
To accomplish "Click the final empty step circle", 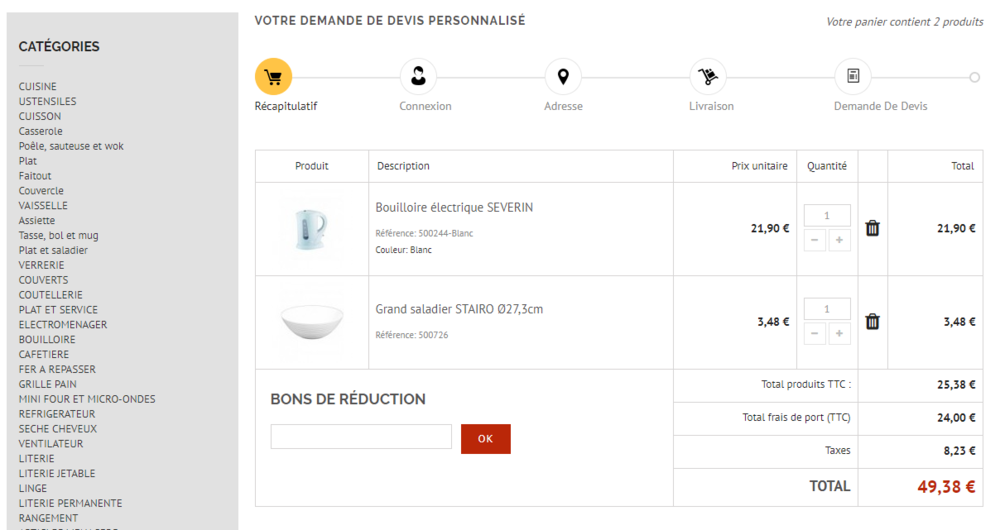I will pyautogui.click(x=975, y=77).
